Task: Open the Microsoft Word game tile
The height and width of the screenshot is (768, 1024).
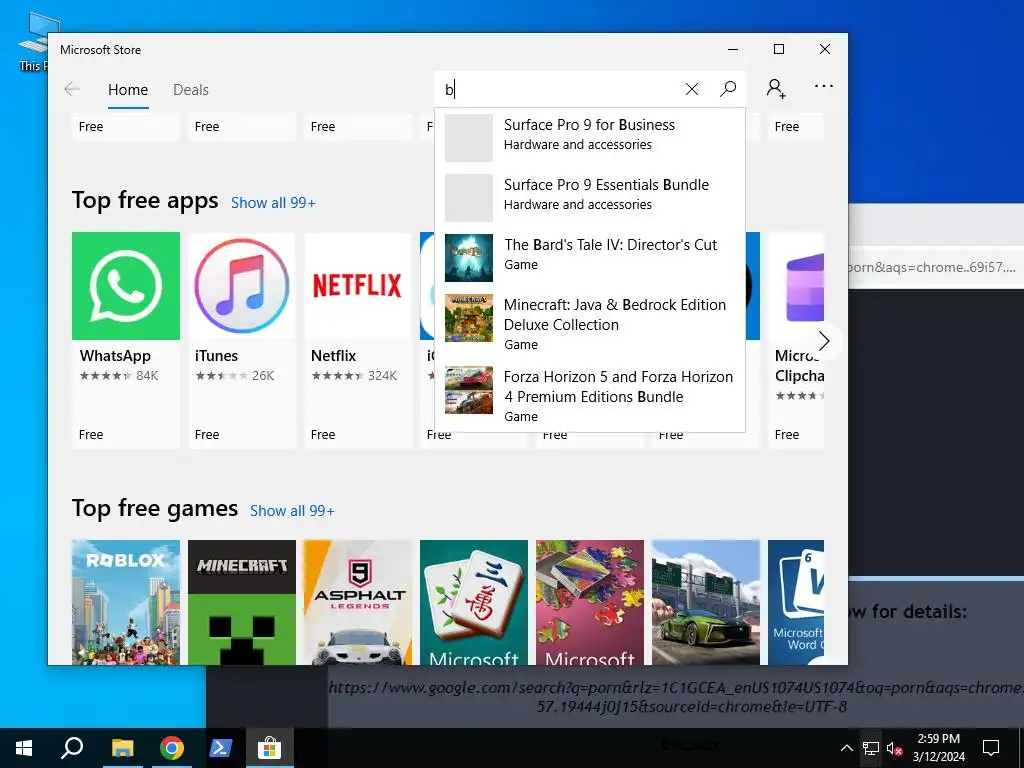Action: click(x=796, y=602)
